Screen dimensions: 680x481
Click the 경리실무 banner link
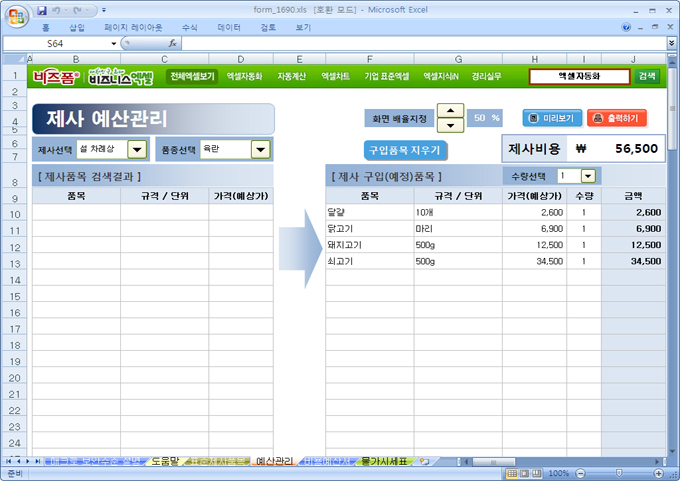(486, 76)
